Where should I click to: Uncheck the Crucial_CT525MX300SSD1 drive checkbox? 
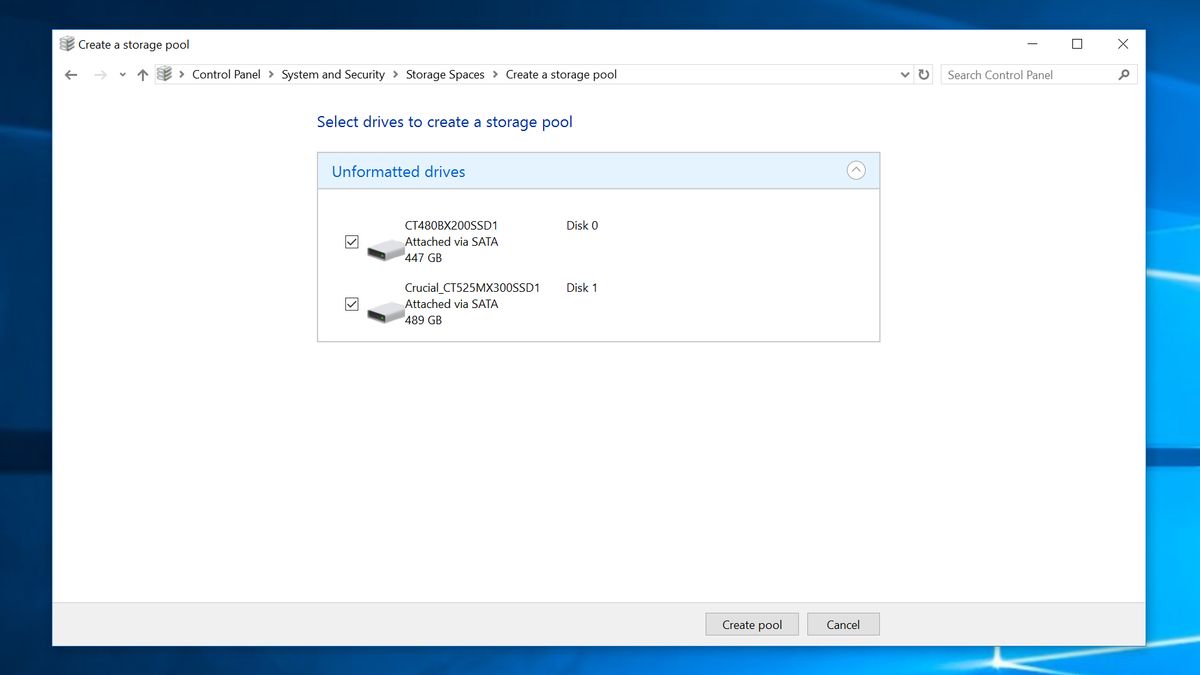[351, 304]
